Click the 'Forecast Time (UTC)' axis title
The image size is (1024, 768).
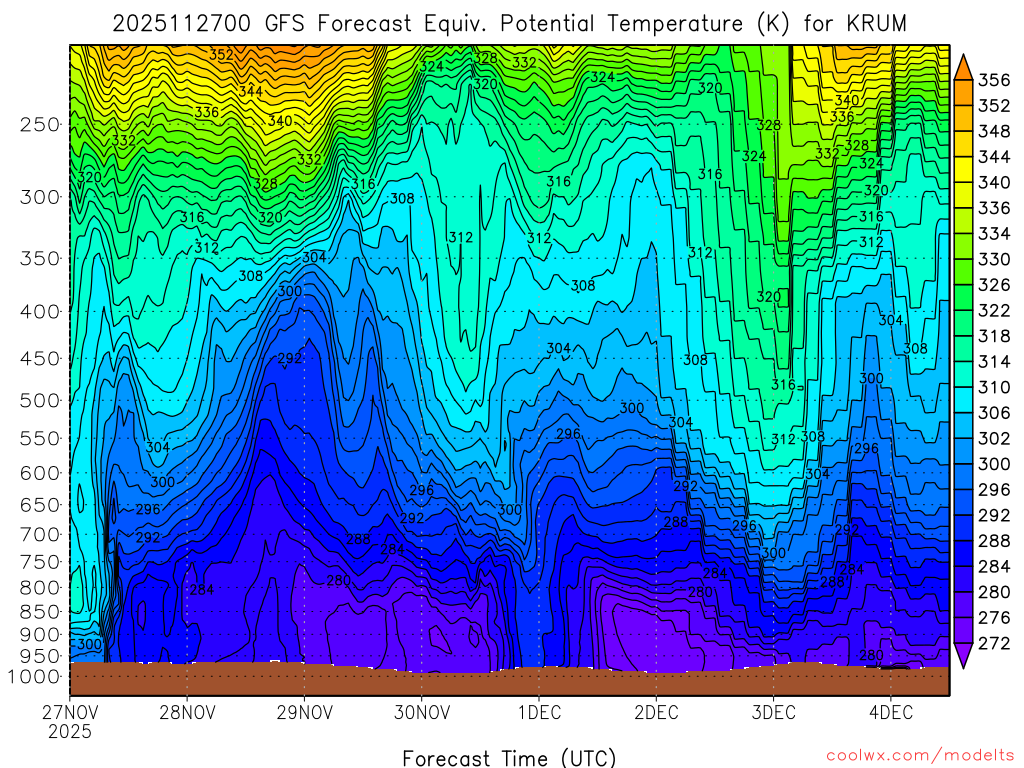[x=509, y=758]
